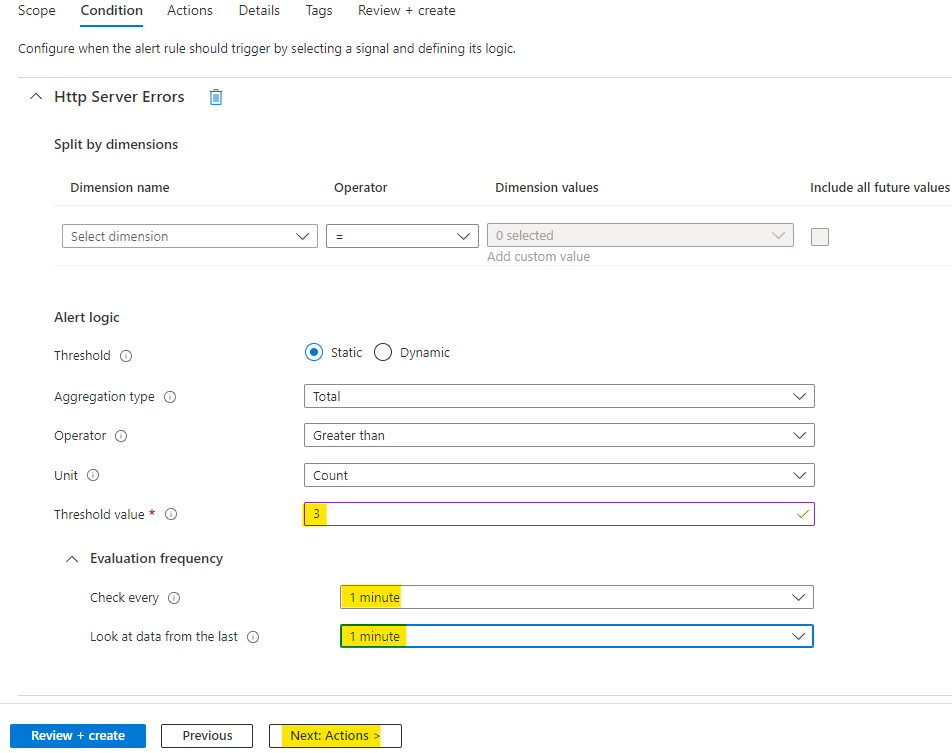This screenshot has width=952, height=753.
Task: Select the Dynamic threshold radio button
Action: pyautogui.click(x=383, y=352)
